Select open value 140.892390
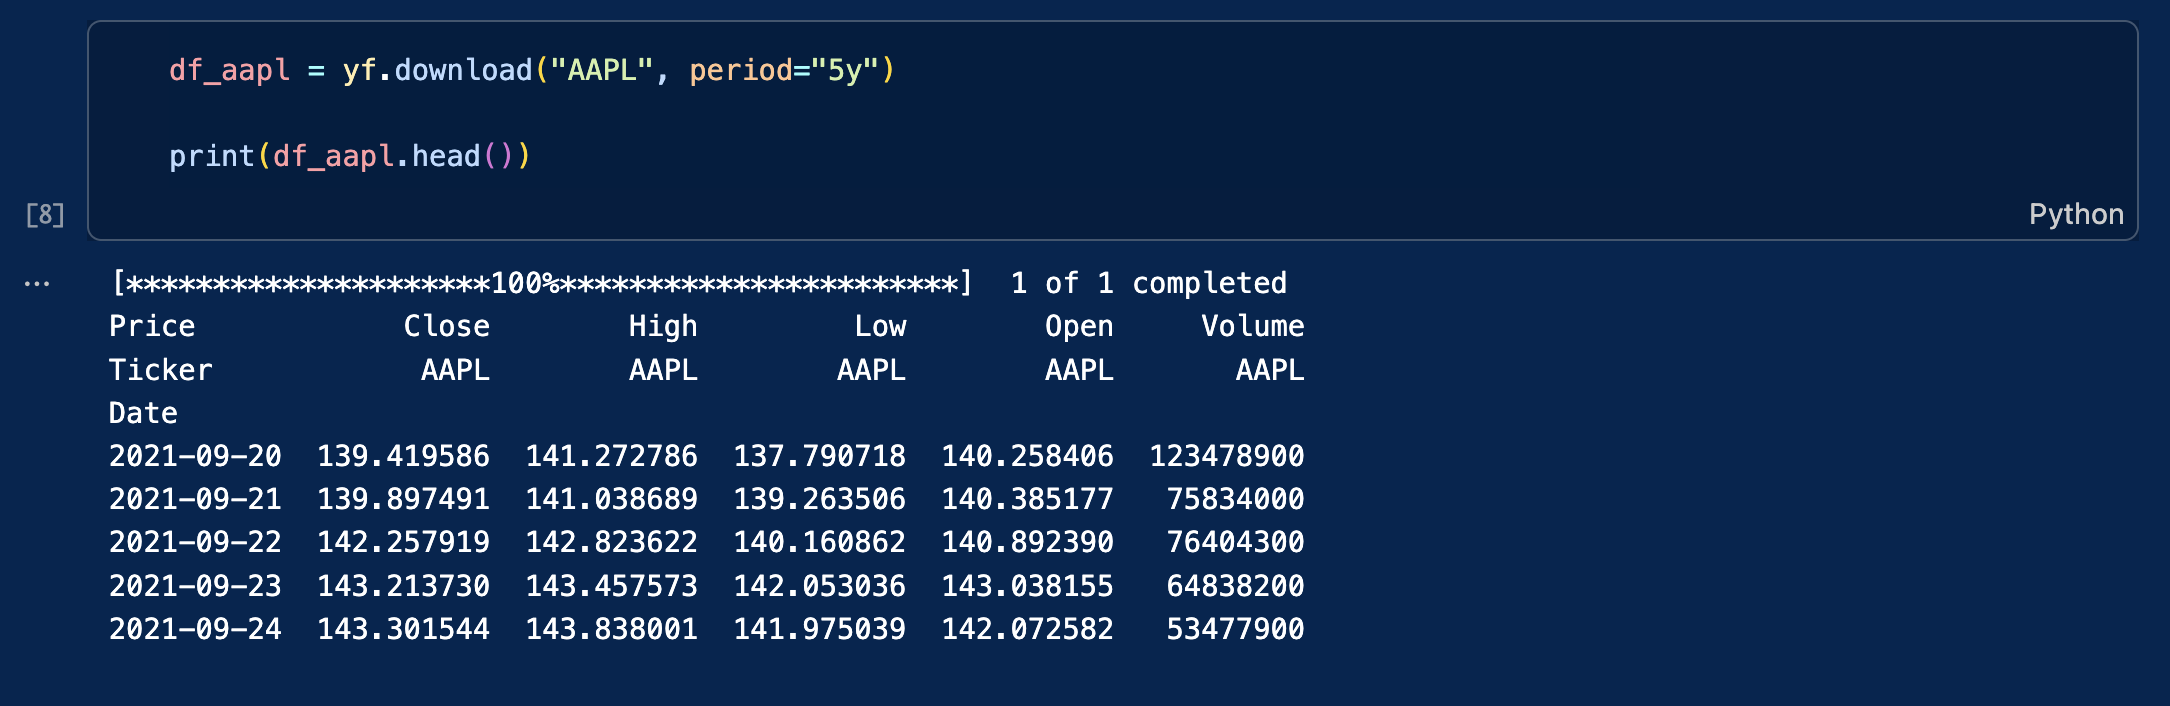 click(x=1027, y=543)
